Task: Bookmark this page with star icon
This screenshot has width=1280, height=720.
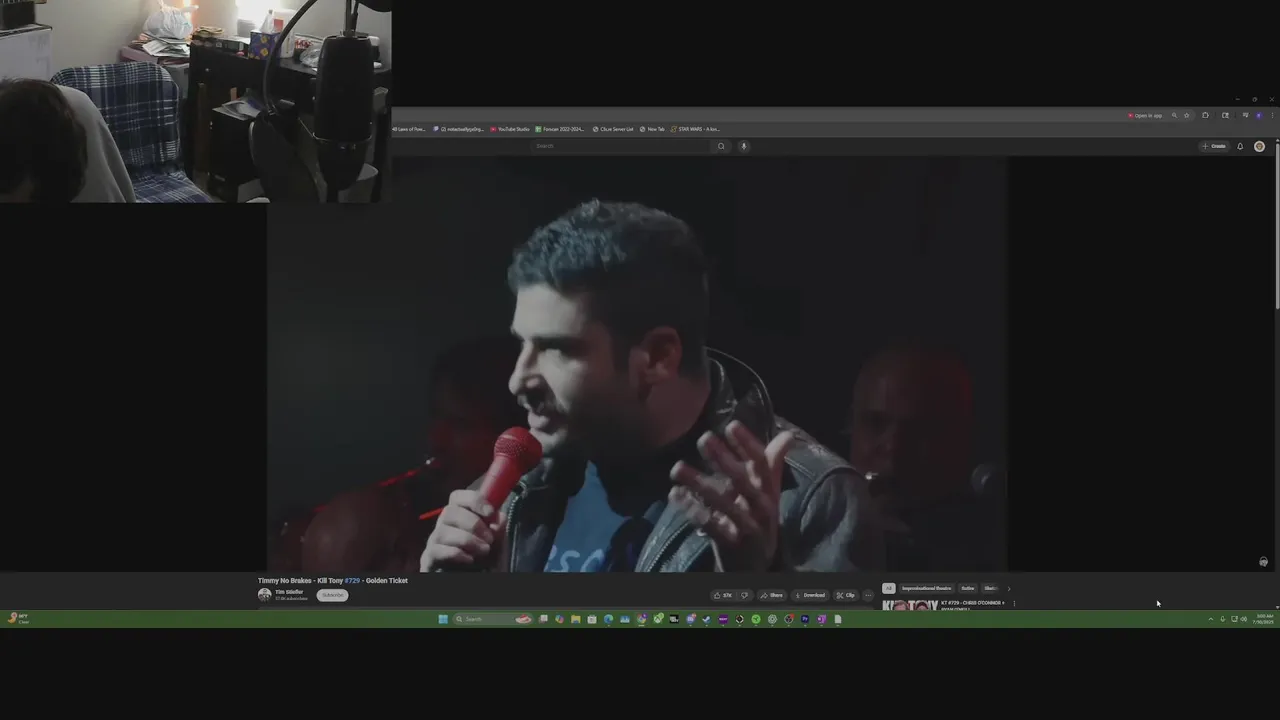Action: [1187, 115]
